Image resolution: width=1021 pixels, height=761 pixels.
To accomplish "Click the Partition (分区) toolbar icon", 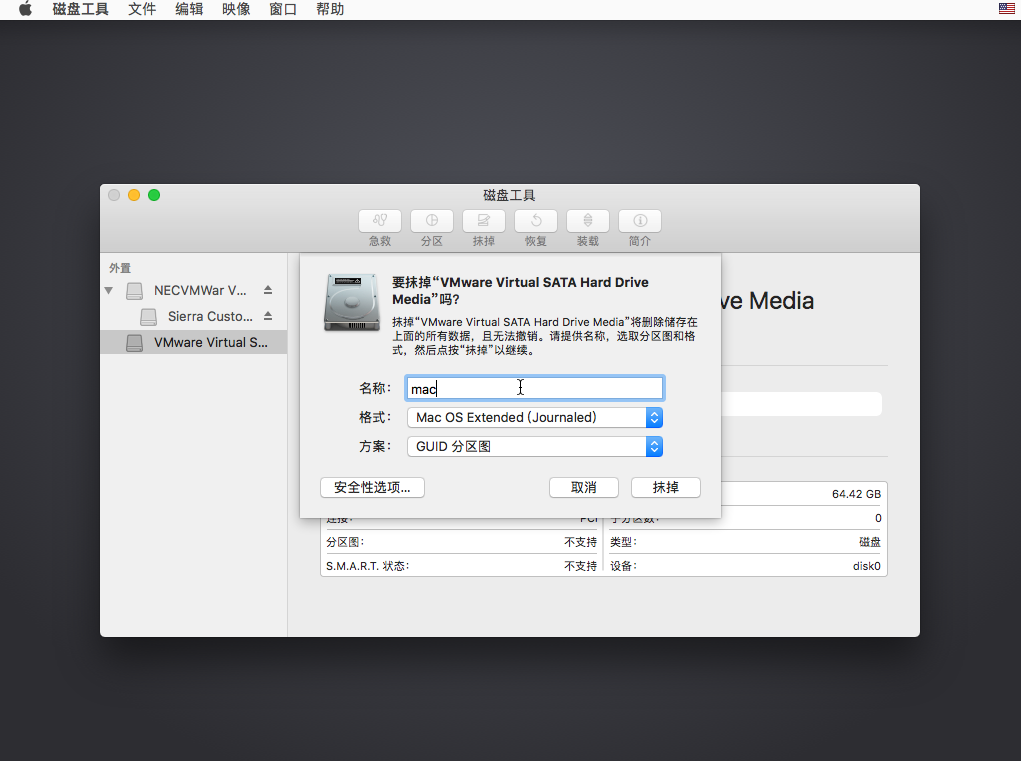I will point(432,221).
